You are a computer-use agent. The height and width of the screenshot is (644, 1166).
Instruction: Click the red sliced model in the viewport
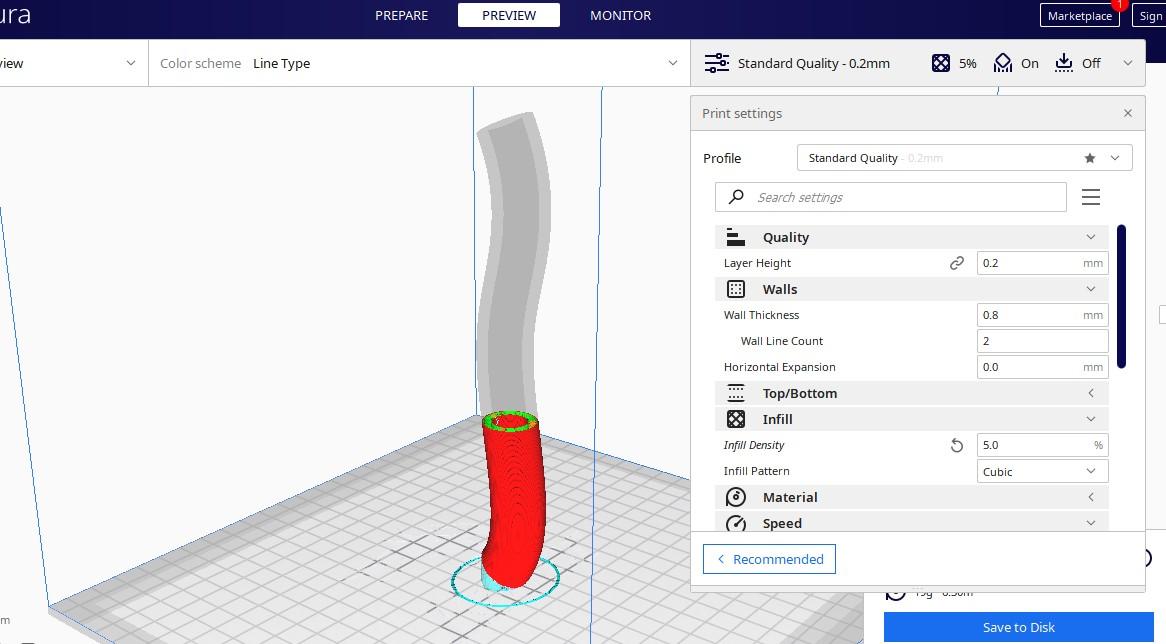513,502
